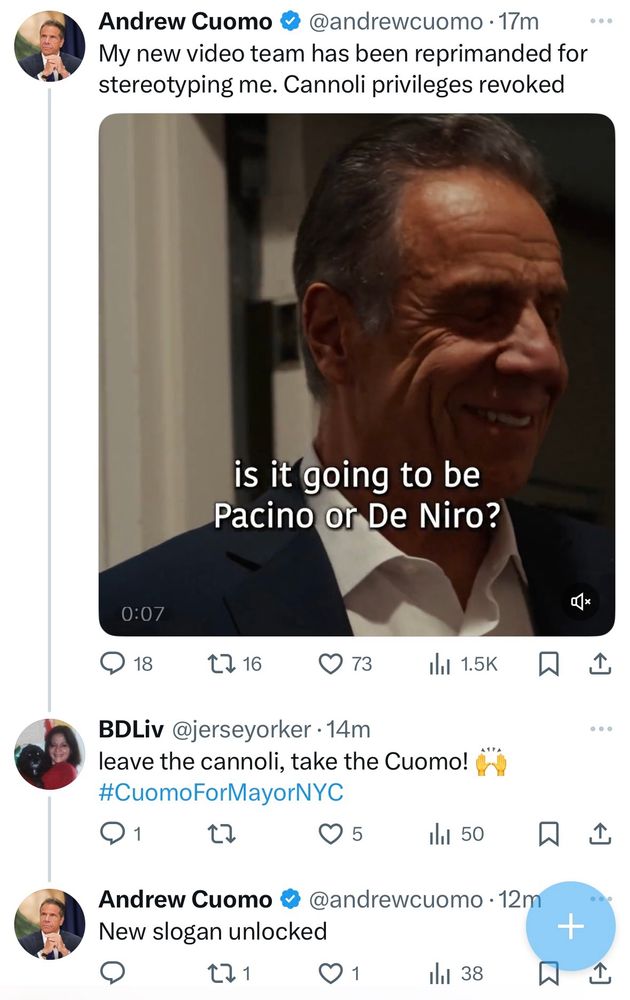This screenshot has height=1000, width=630.
Task: Share the Pacino or De Niro video tweet
Action: (600, 664)
